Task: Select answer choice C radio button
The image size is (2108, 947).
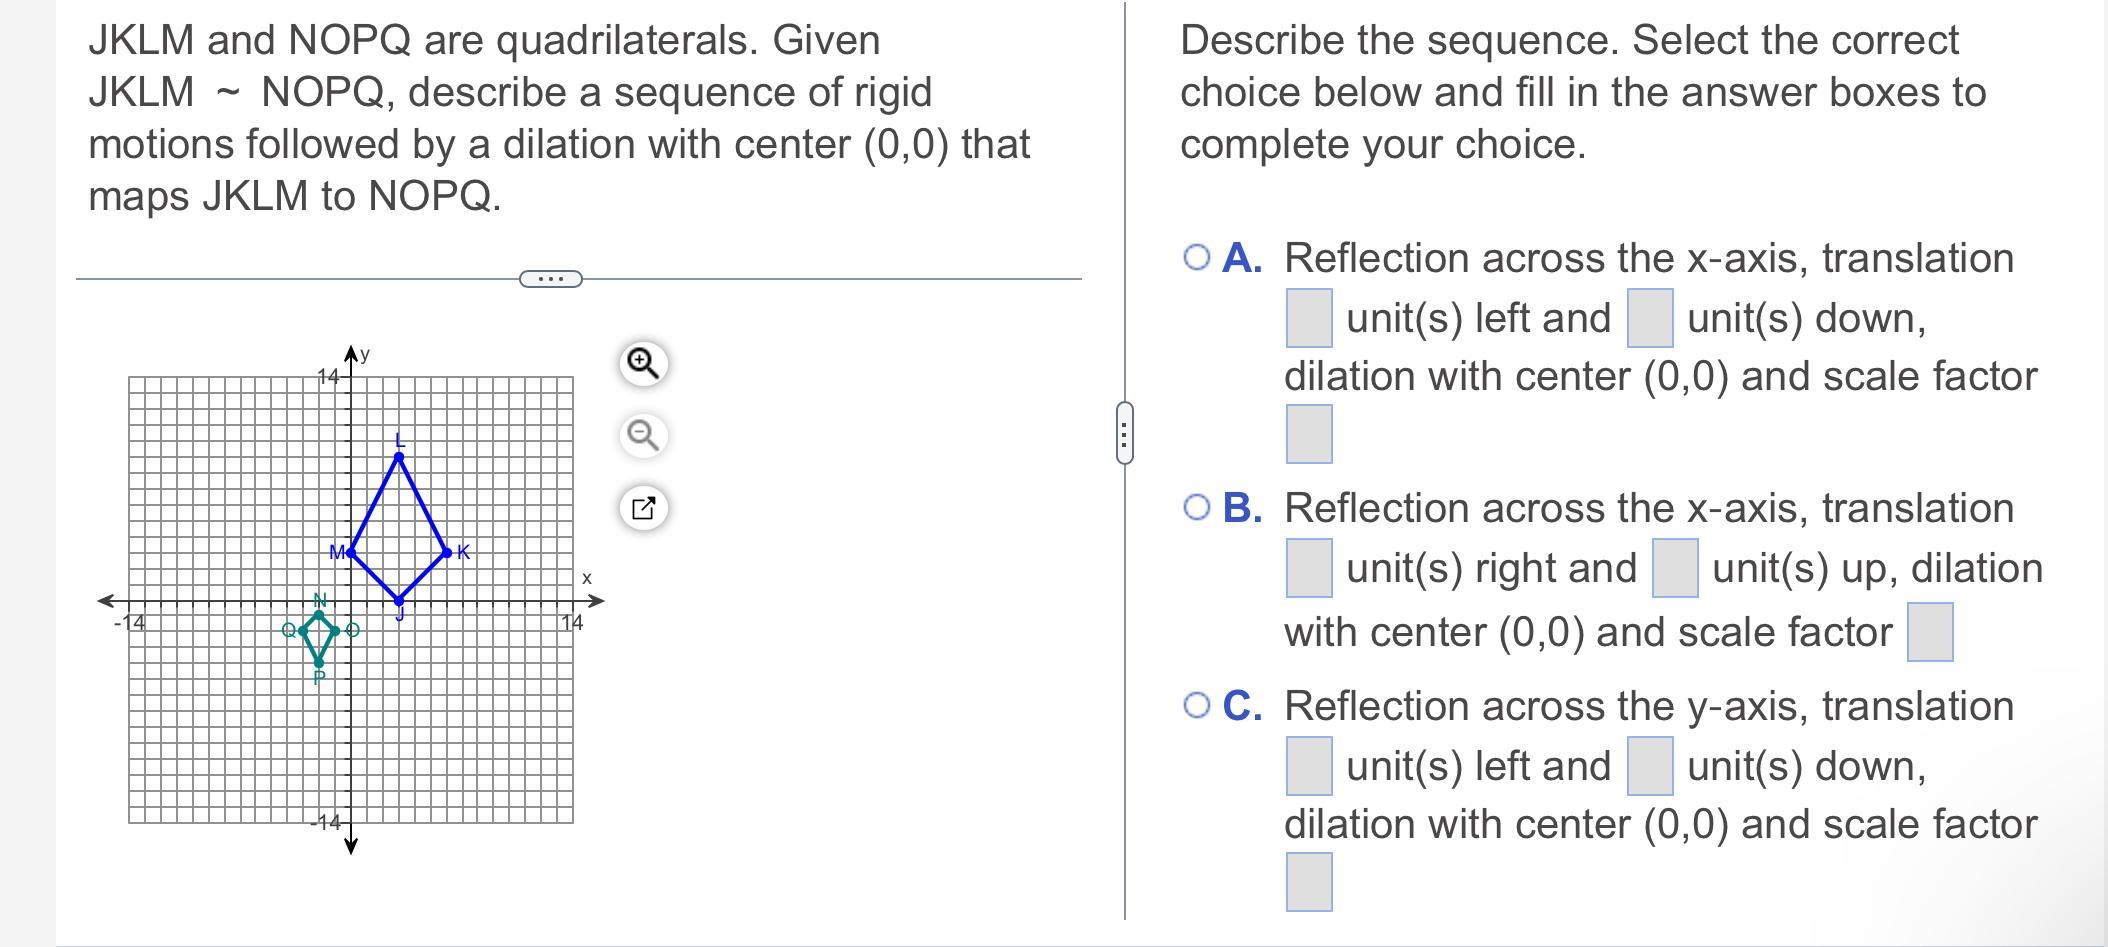Action: [x=1196, y=706]
